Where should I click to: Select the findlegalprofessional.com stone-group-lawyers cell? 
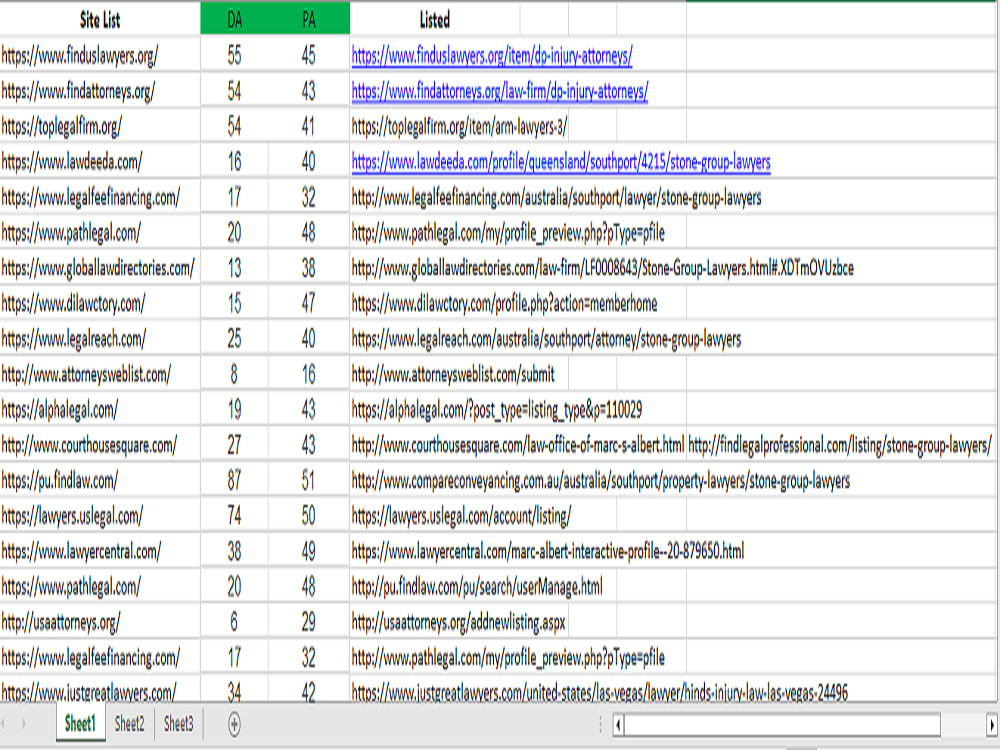pos(840,445)
